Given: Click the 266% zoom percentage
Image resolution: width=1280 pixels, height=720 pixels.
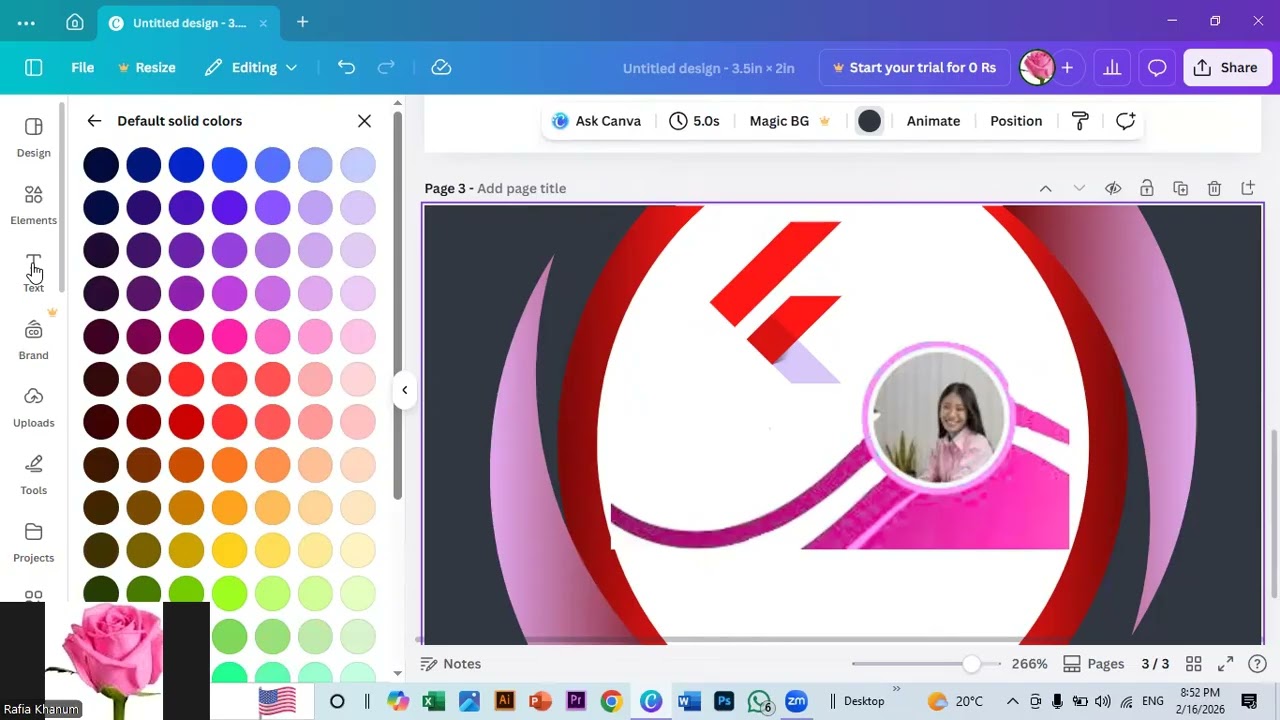Looking at the screenshot, I should [x=1029, y=664].
